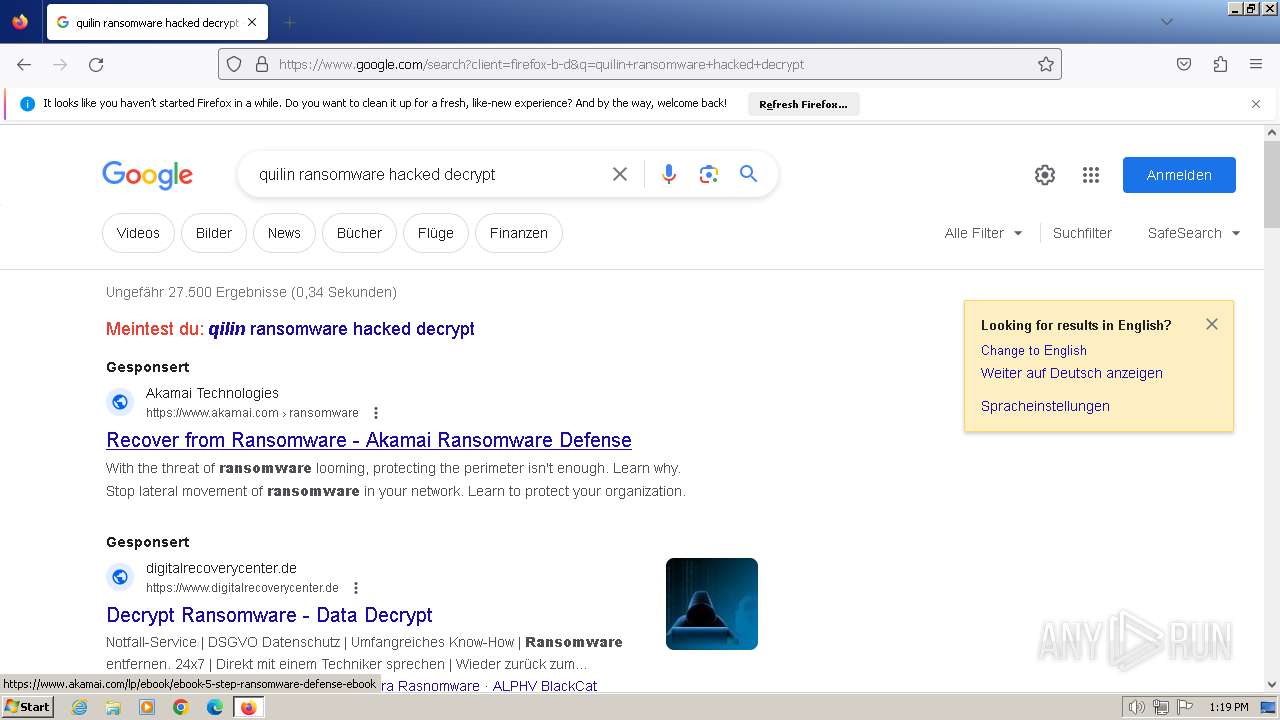Open the Google apps grid

coord(1091,175)
